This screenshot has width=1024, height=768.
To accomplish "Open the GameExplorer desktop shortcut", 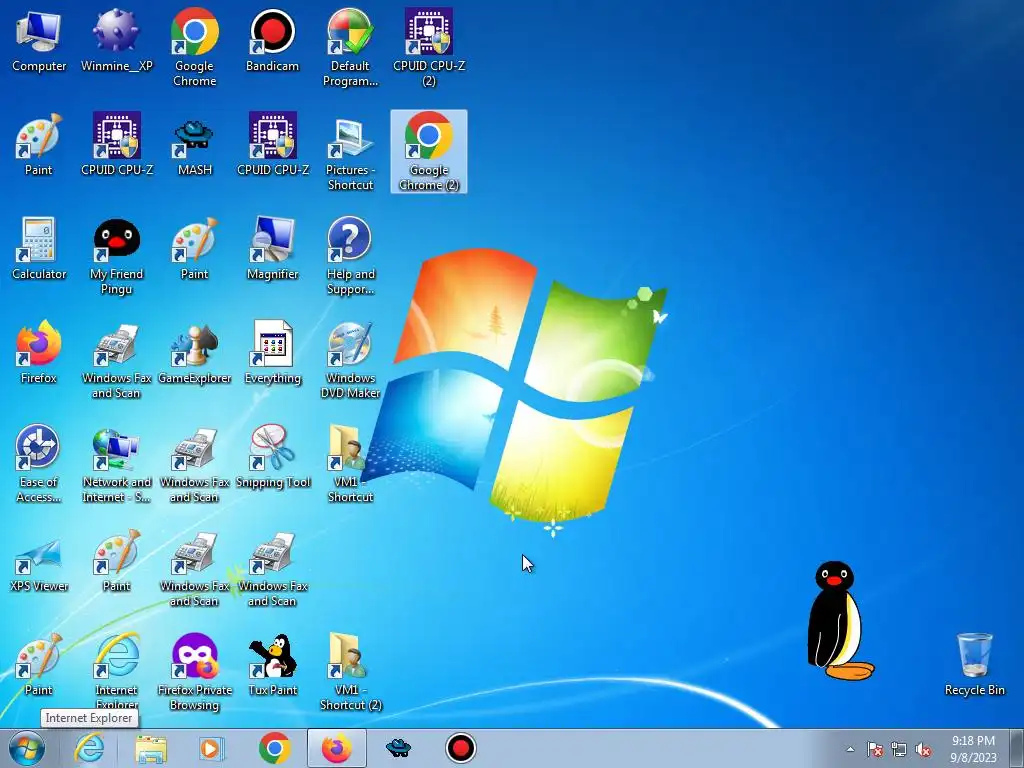I will pos(195,352).
